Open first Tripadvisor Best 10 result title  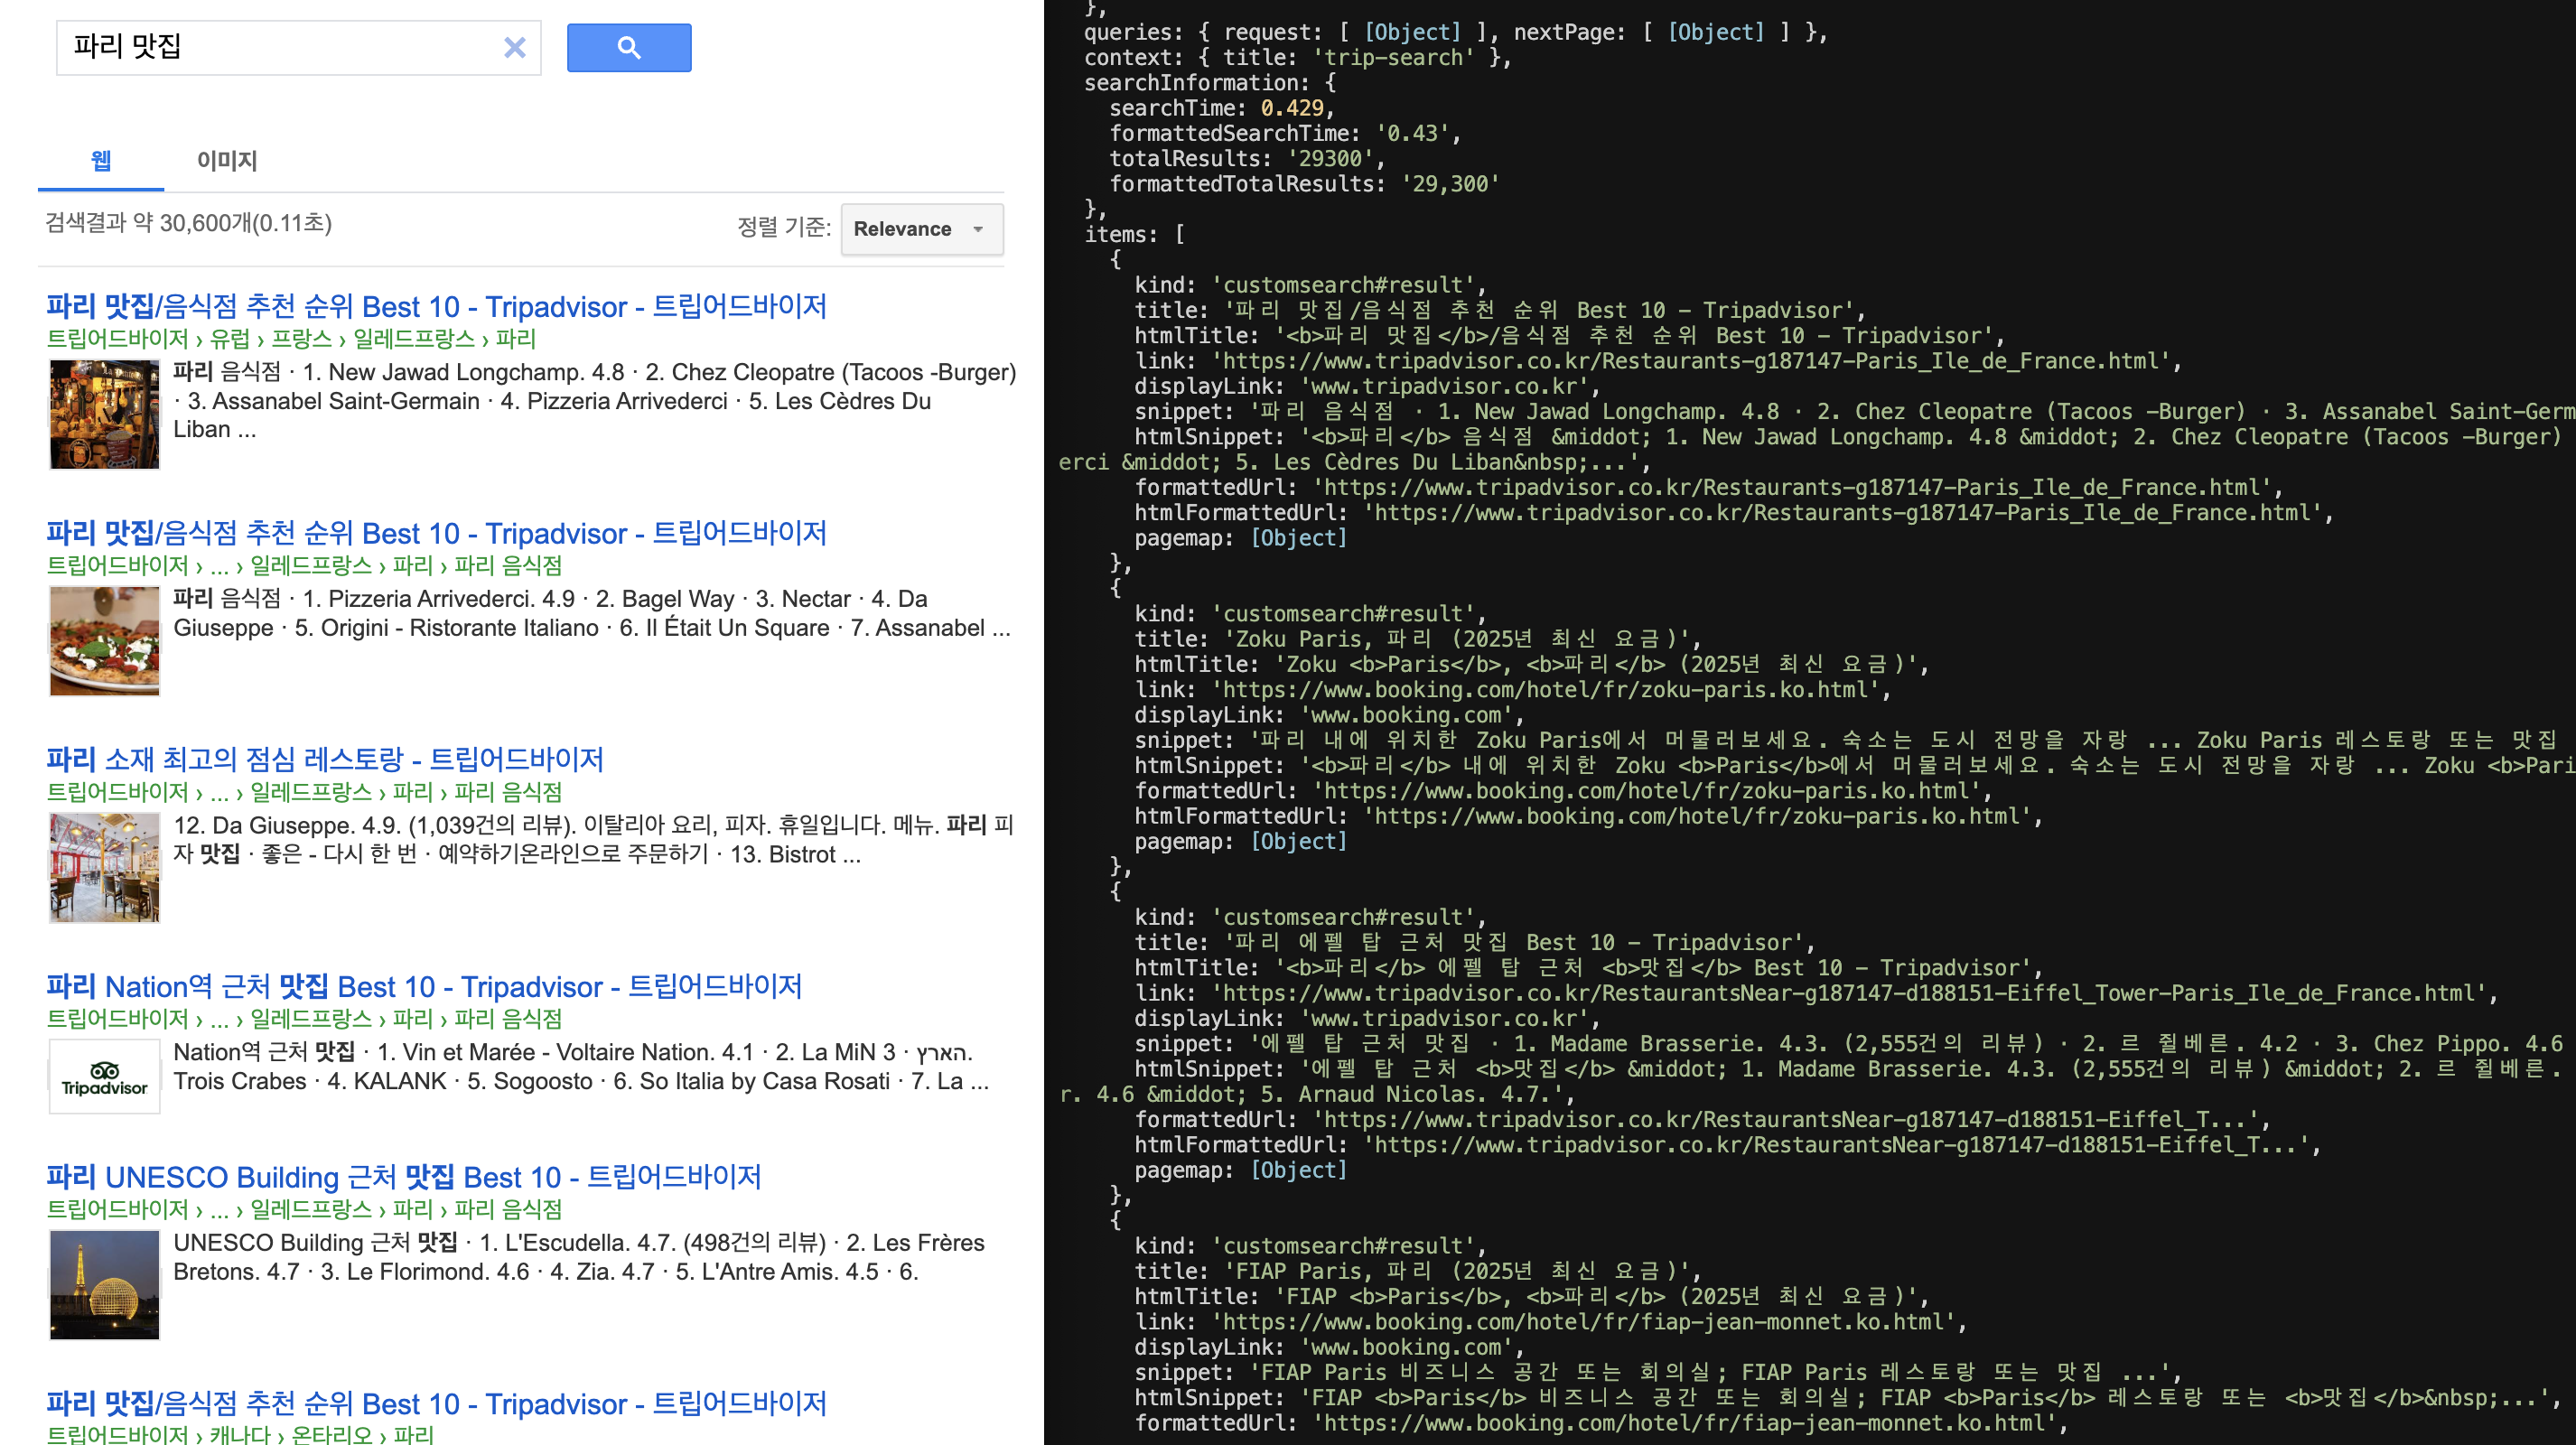click(436, 306)
